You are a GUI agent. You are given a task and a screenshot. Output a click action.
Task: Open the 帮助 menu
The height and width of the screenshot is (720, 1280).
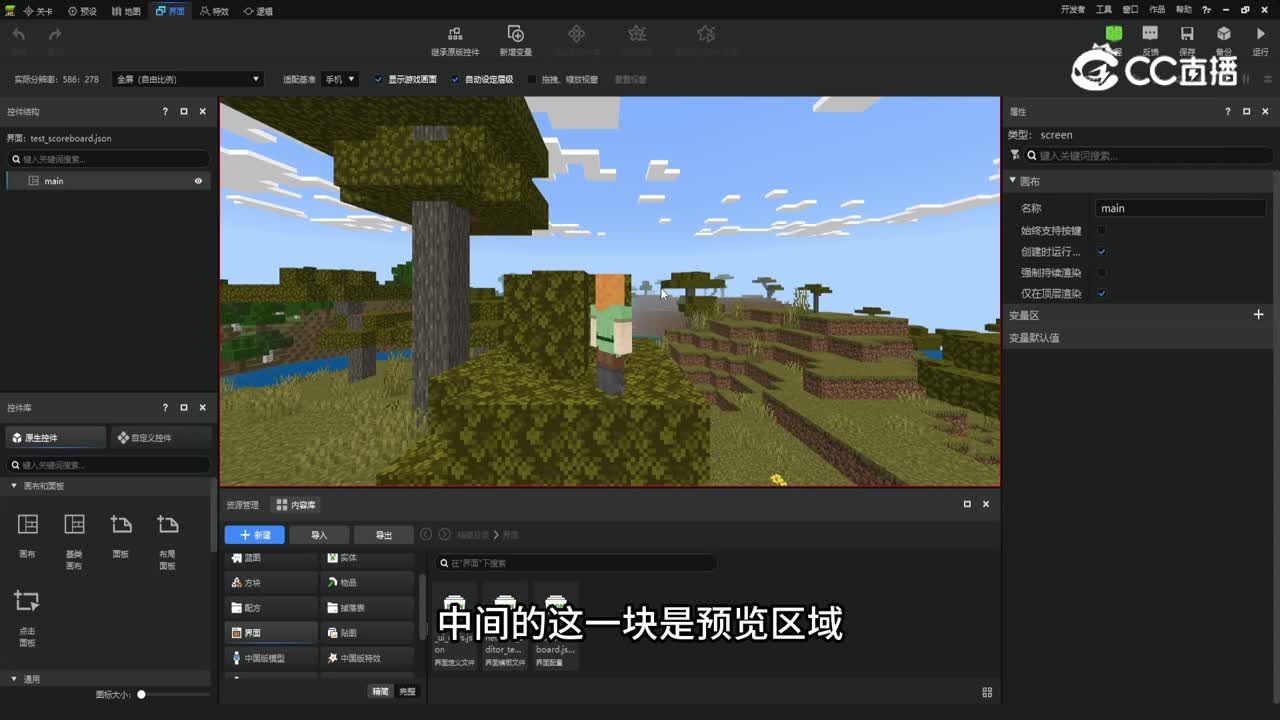[x=1183, y=10]
